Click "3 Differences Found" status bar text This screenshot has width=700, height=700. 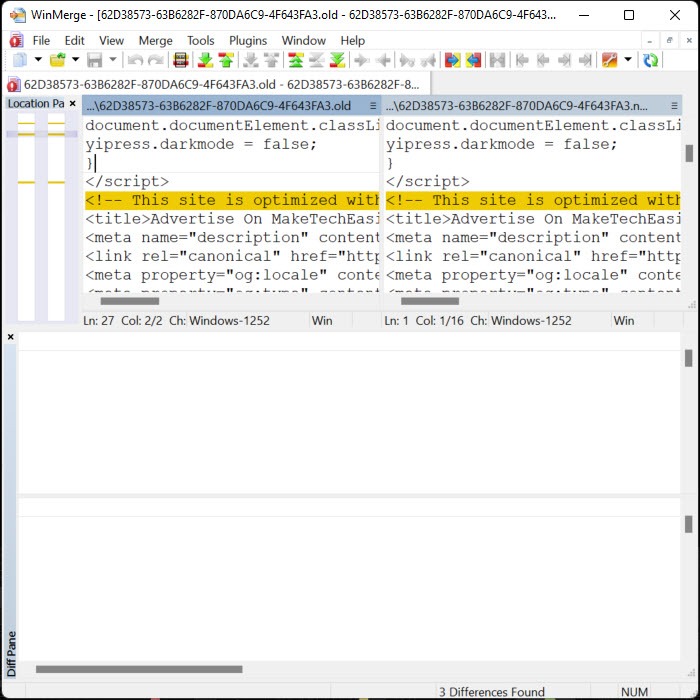point(492,692)
